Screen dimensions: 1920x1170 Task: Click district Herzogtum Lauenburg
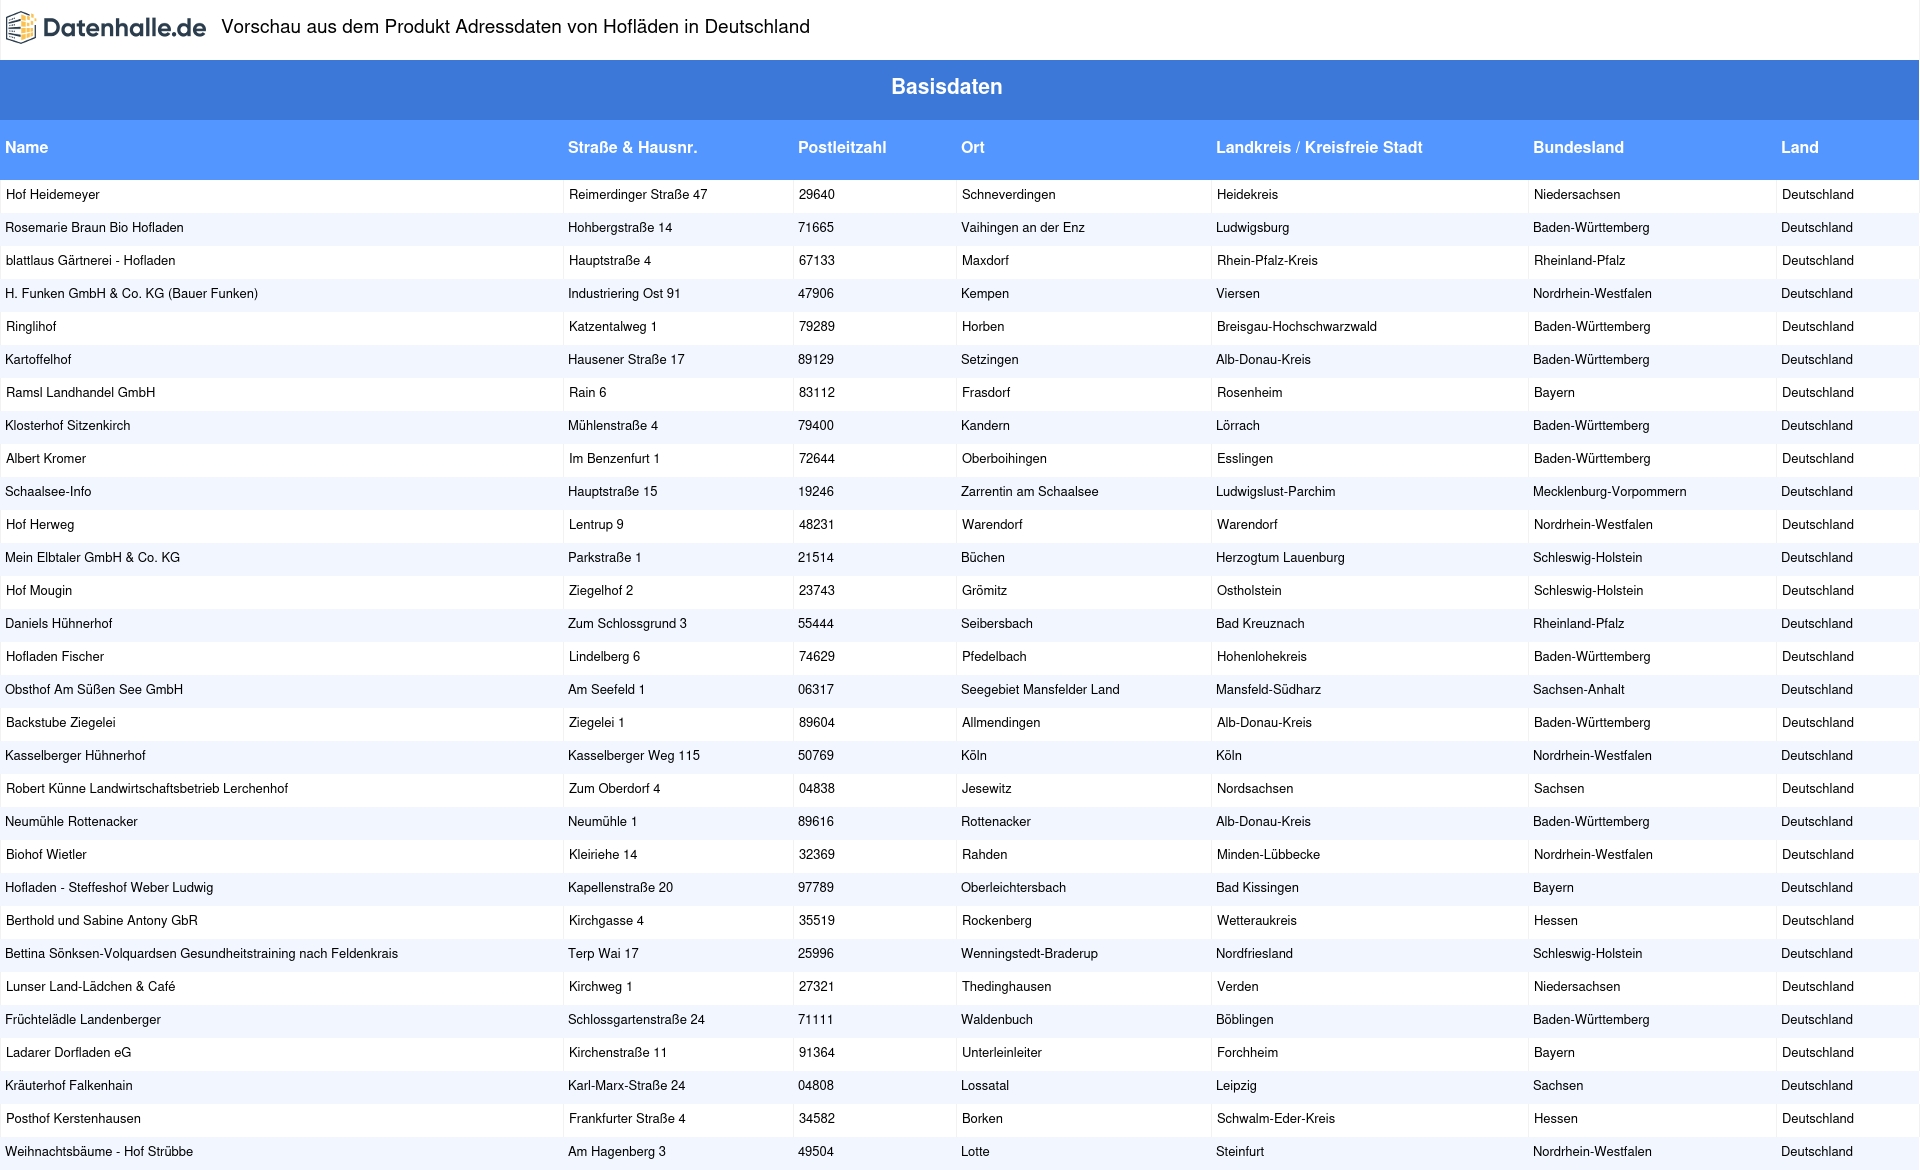[1280, 558]
